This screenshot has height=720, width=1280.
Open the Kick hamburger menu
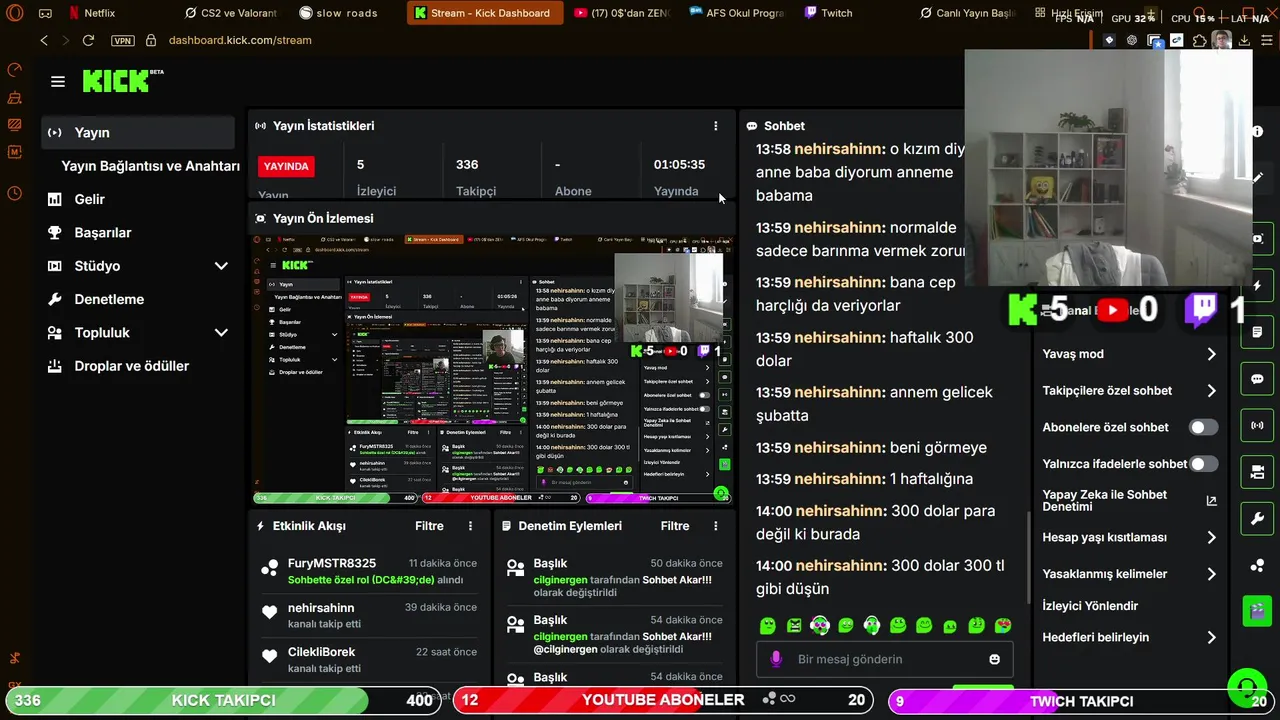point(58,82)
